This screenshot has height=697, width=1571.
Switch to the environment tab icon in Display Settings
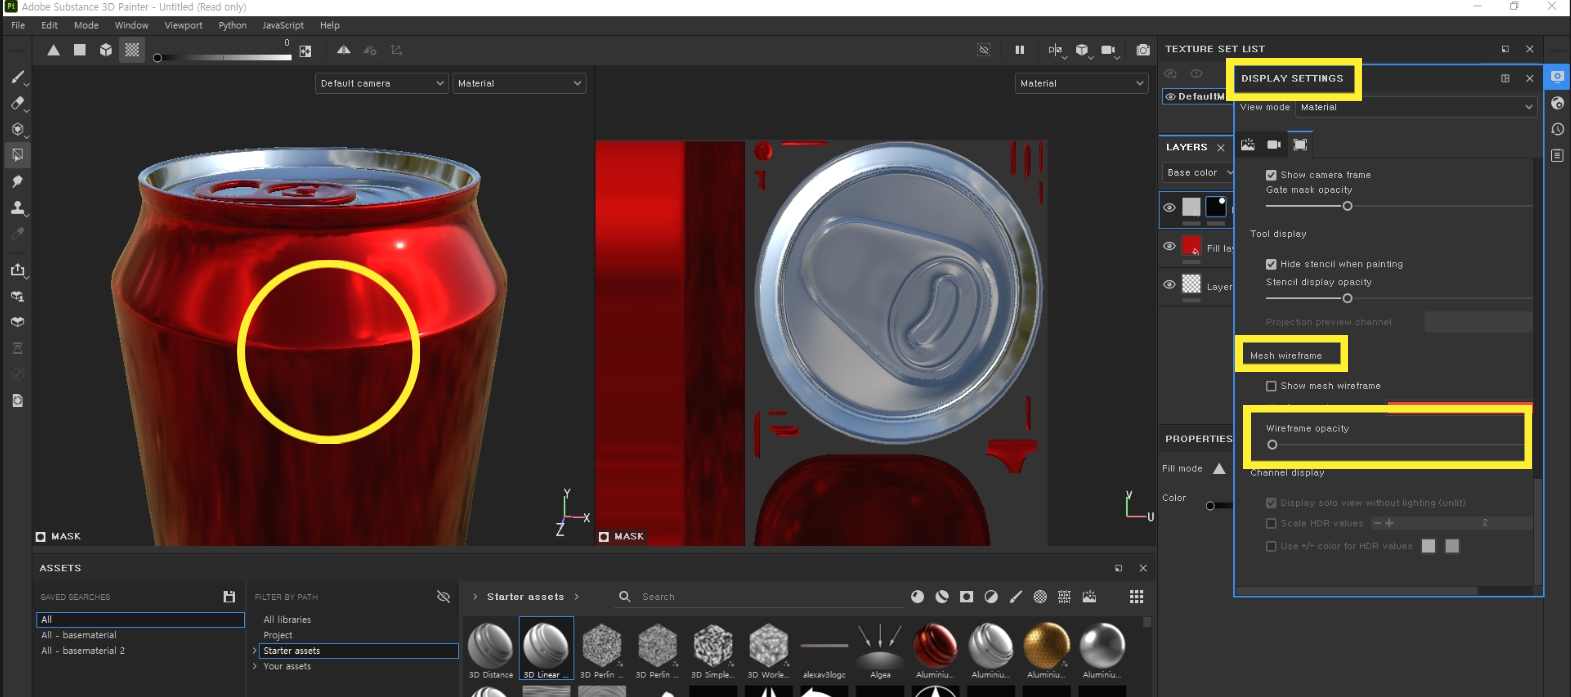pyautogui.click(x=1248, y=145)
